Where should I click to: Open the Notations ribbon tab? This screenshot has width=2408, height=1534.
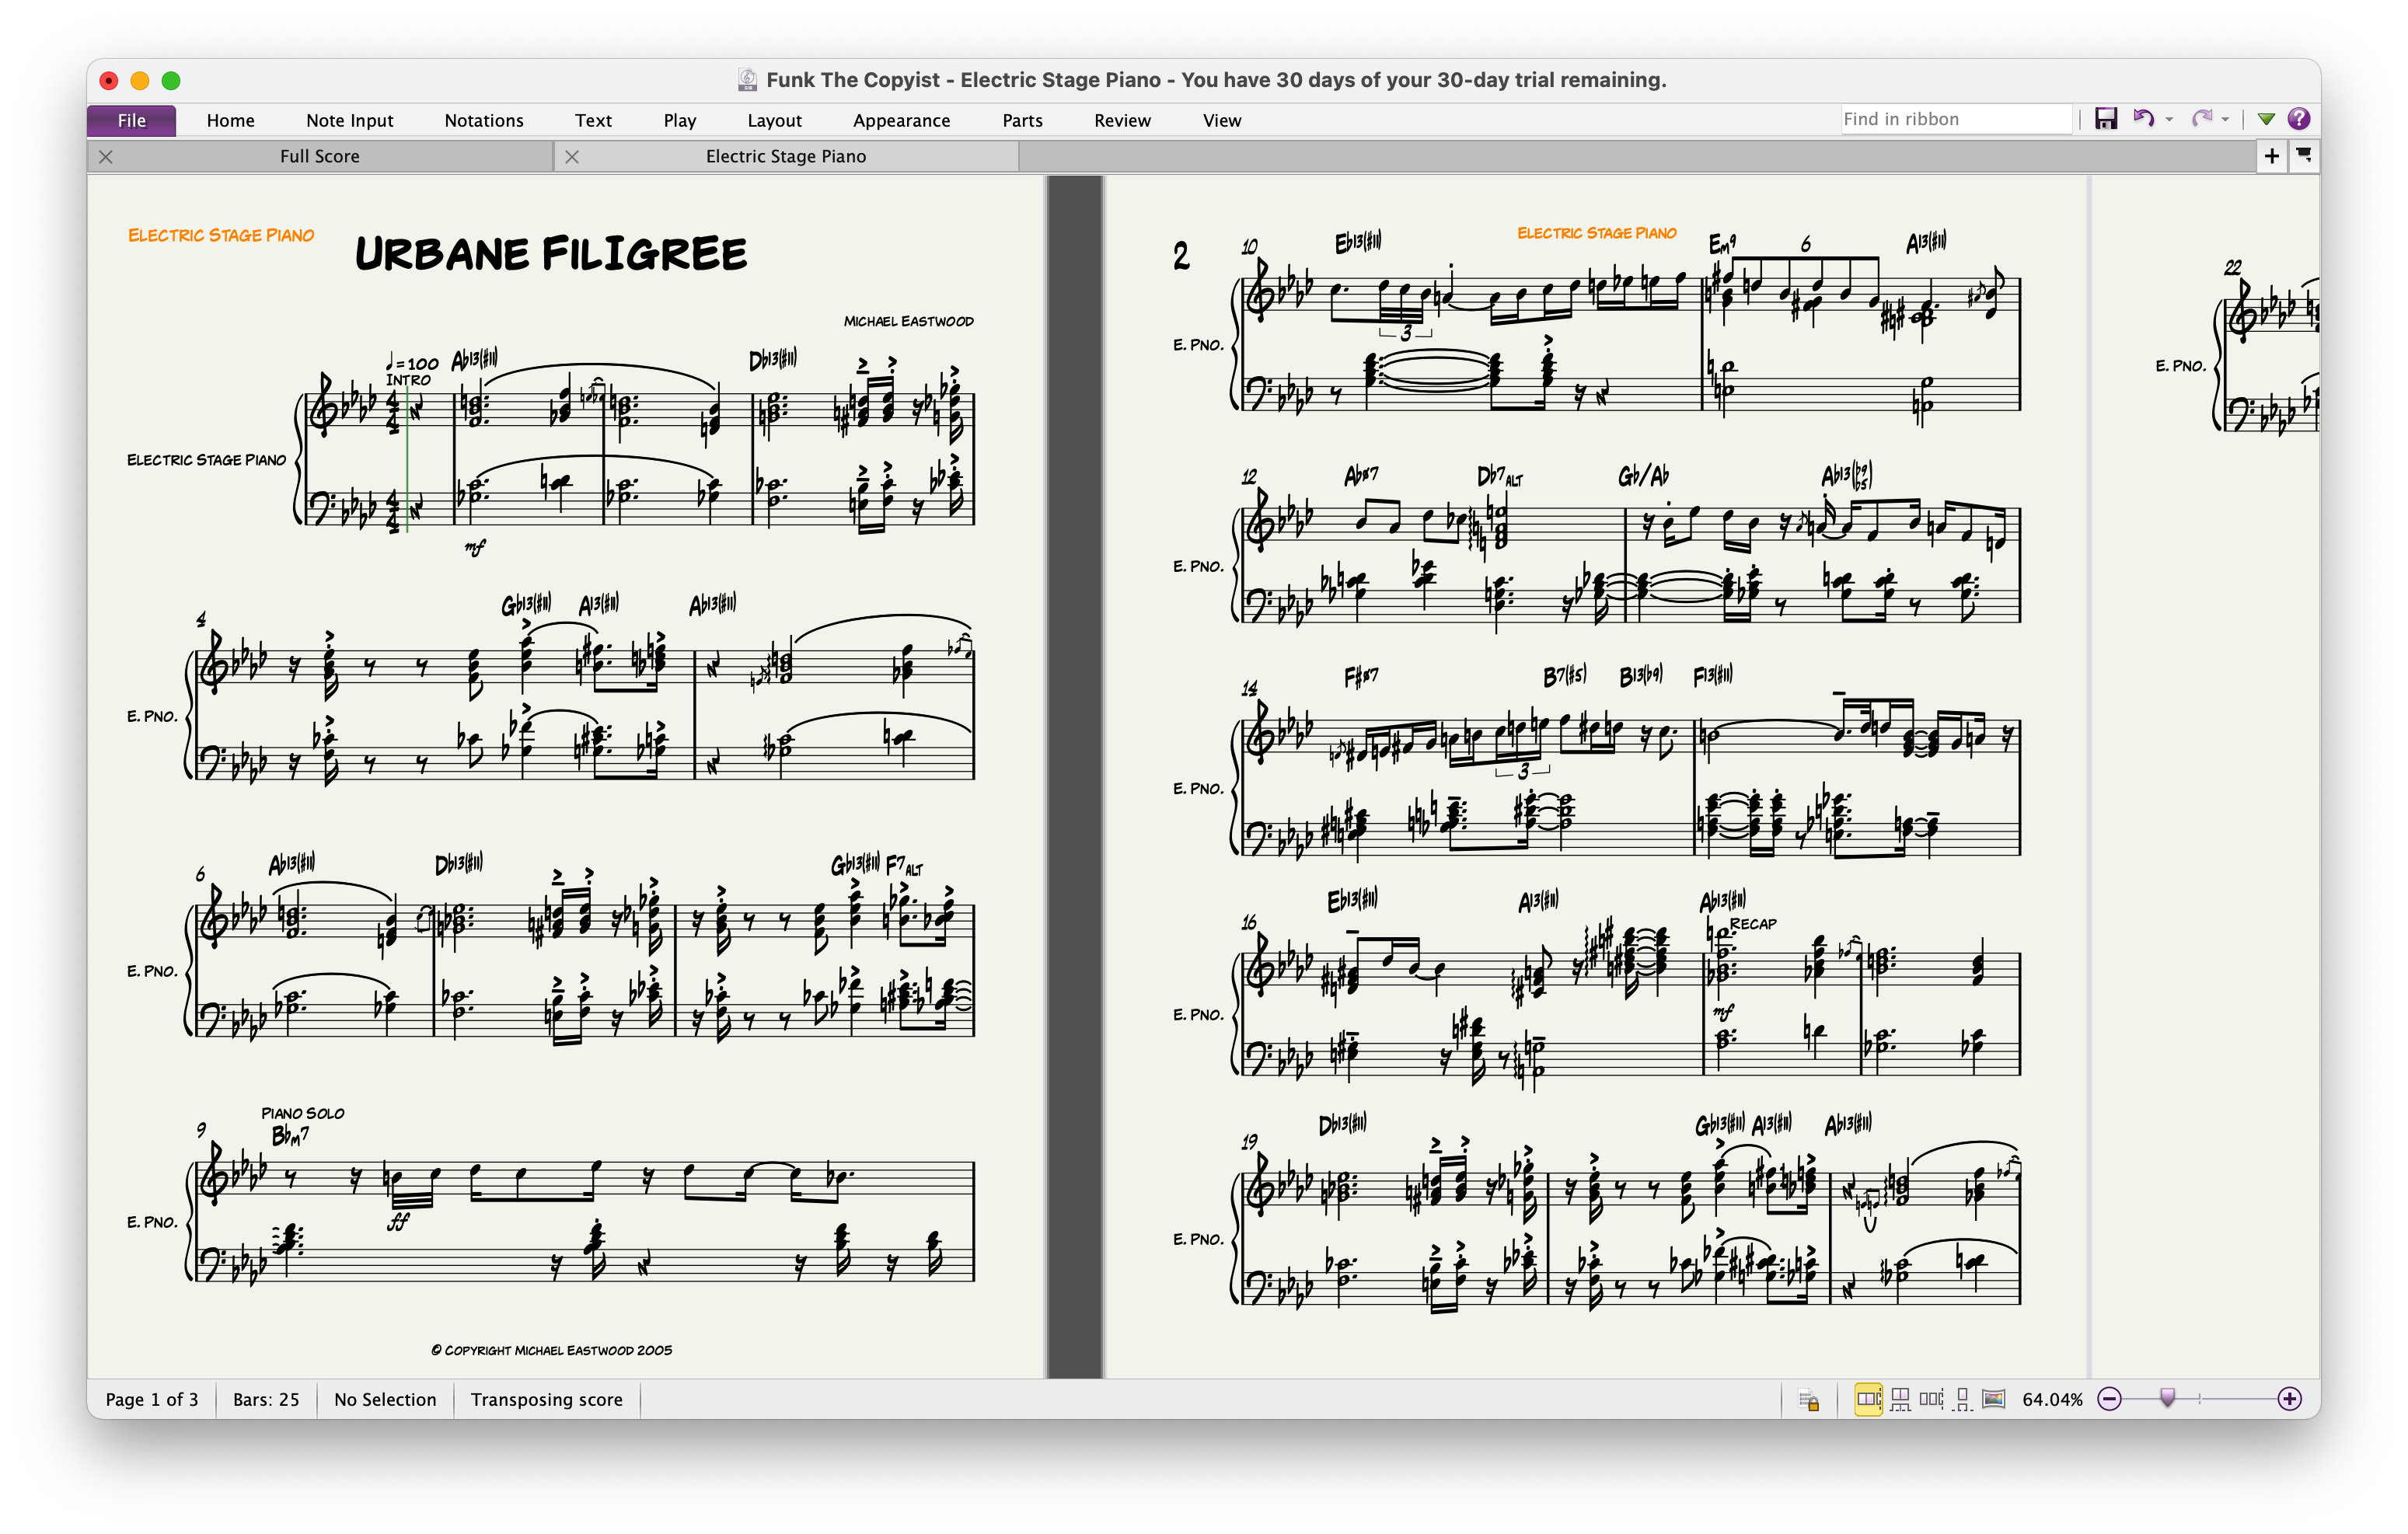(x=484, y=120)
